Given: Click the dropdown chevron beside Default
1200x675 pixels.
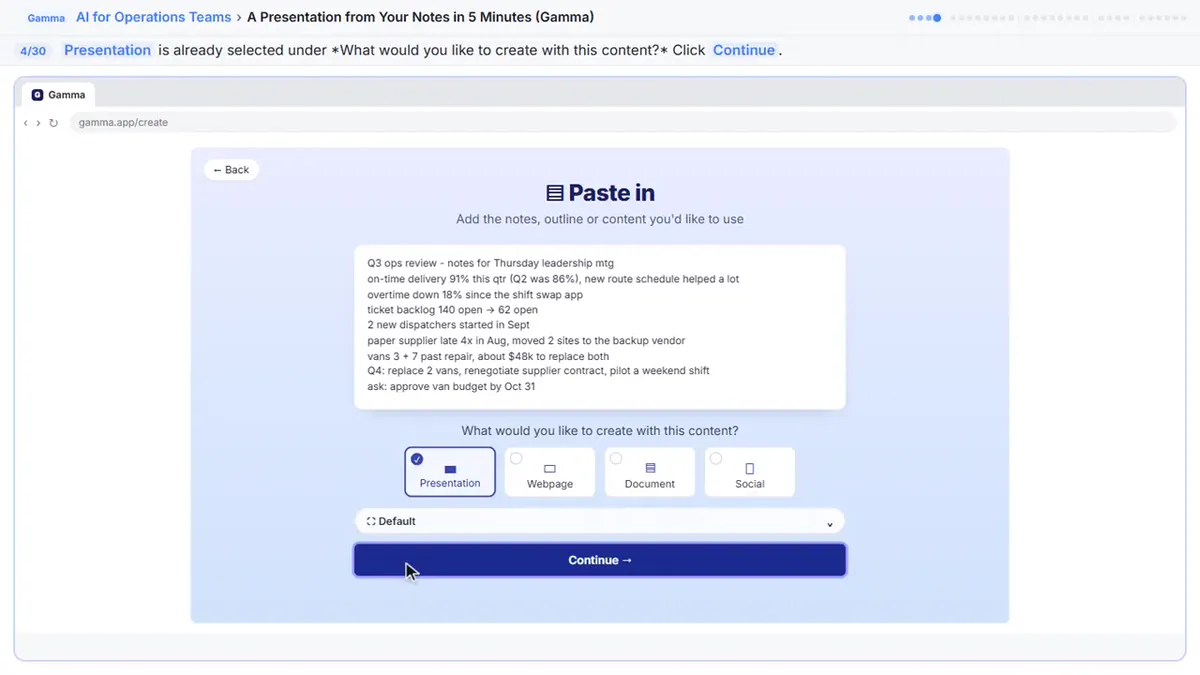Looking at the screenshot, I should (830, 523).
